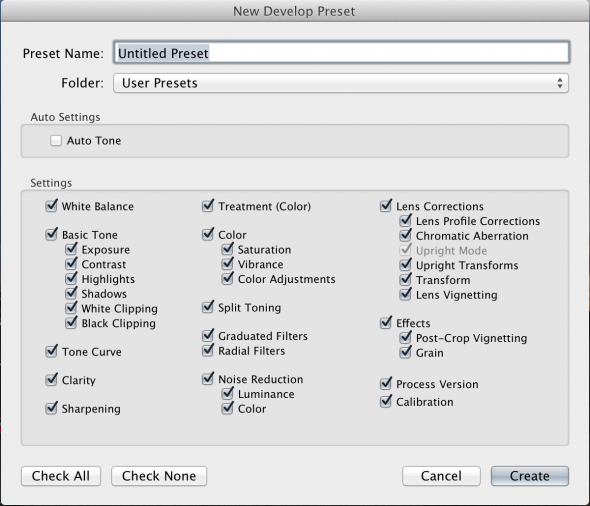Uncheck Split Toning
Screen dimensions: 590x506
[208, 307]
